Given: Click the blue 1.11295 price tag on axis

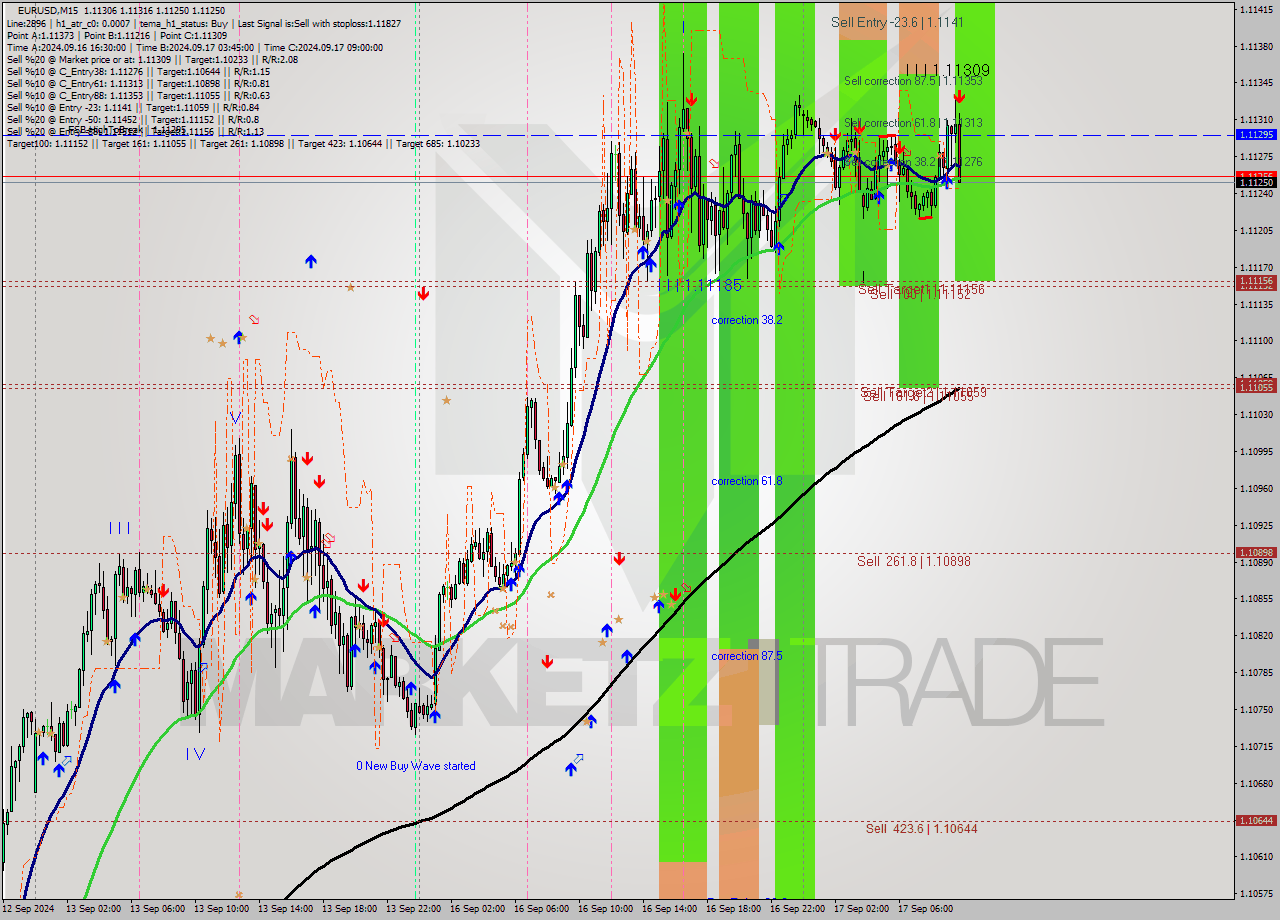Looking at the screenshot, I should (1256, 134).
